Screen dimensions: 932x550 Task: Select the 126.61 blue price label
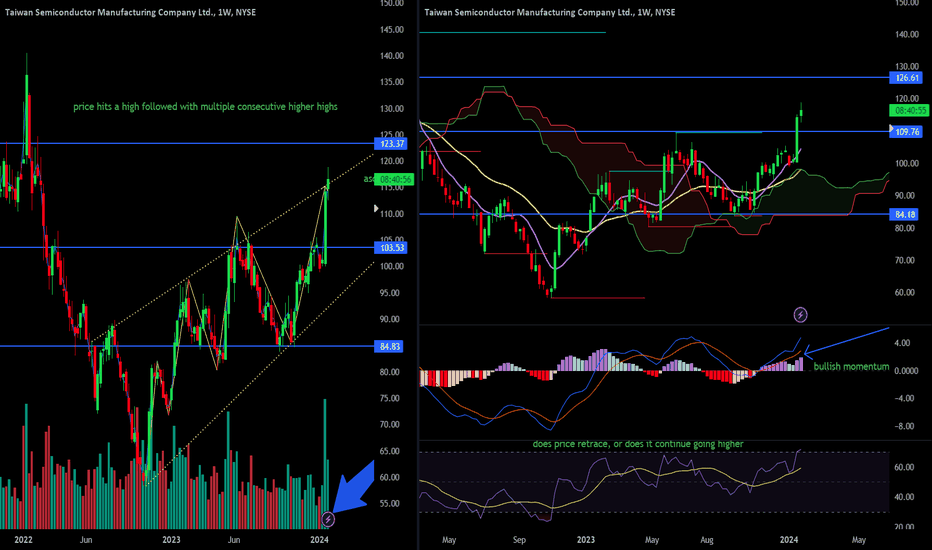(x=906, y=77)
